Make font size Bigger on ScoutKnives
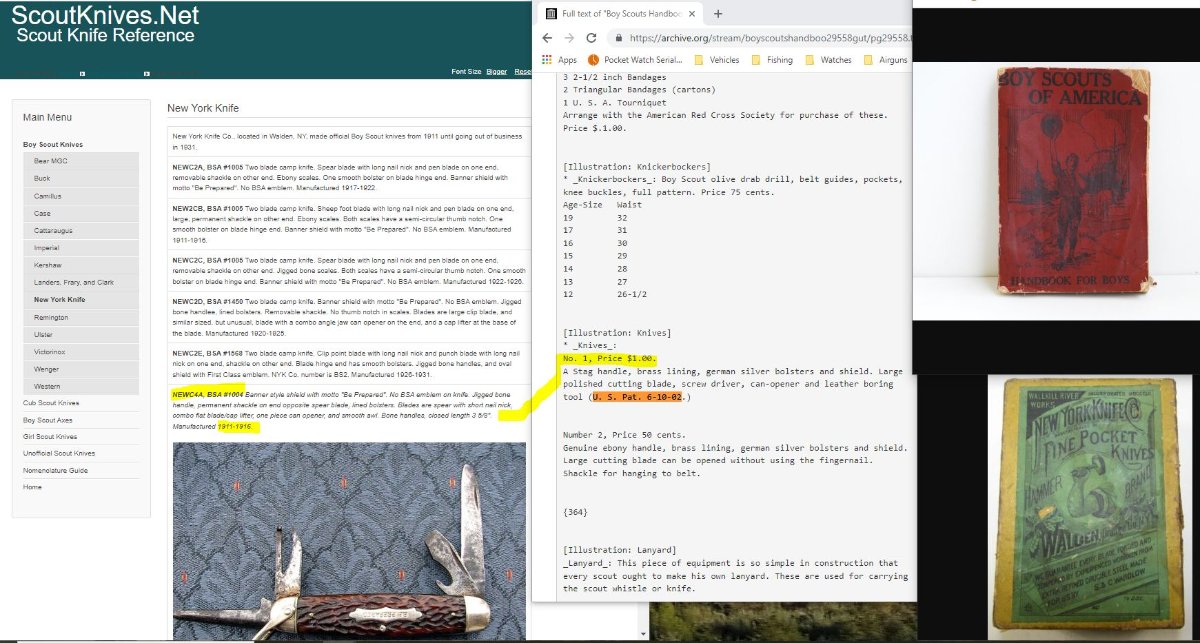This screenshot has height=643, width=1200. [496, 72]
